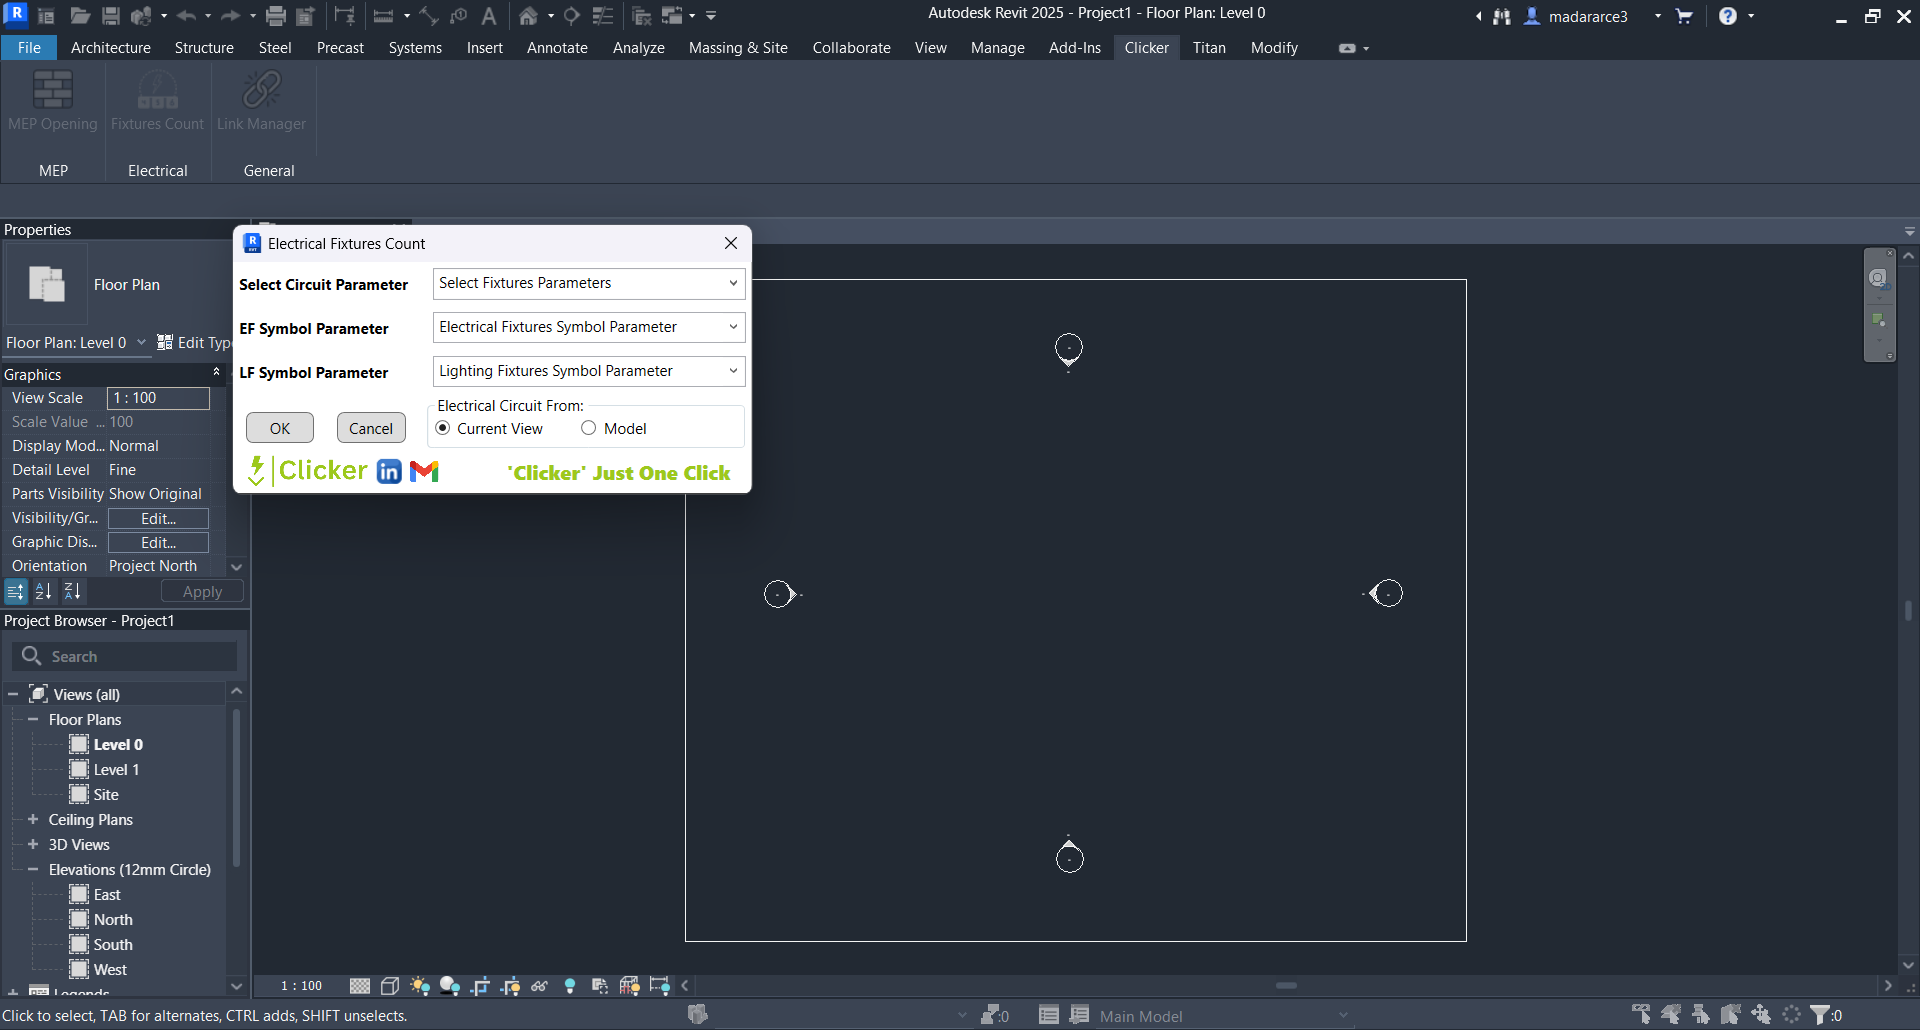The height and width of the screenshot is (1030, 1920).
Task: Open the File menu tab
Action: (29, 48)
